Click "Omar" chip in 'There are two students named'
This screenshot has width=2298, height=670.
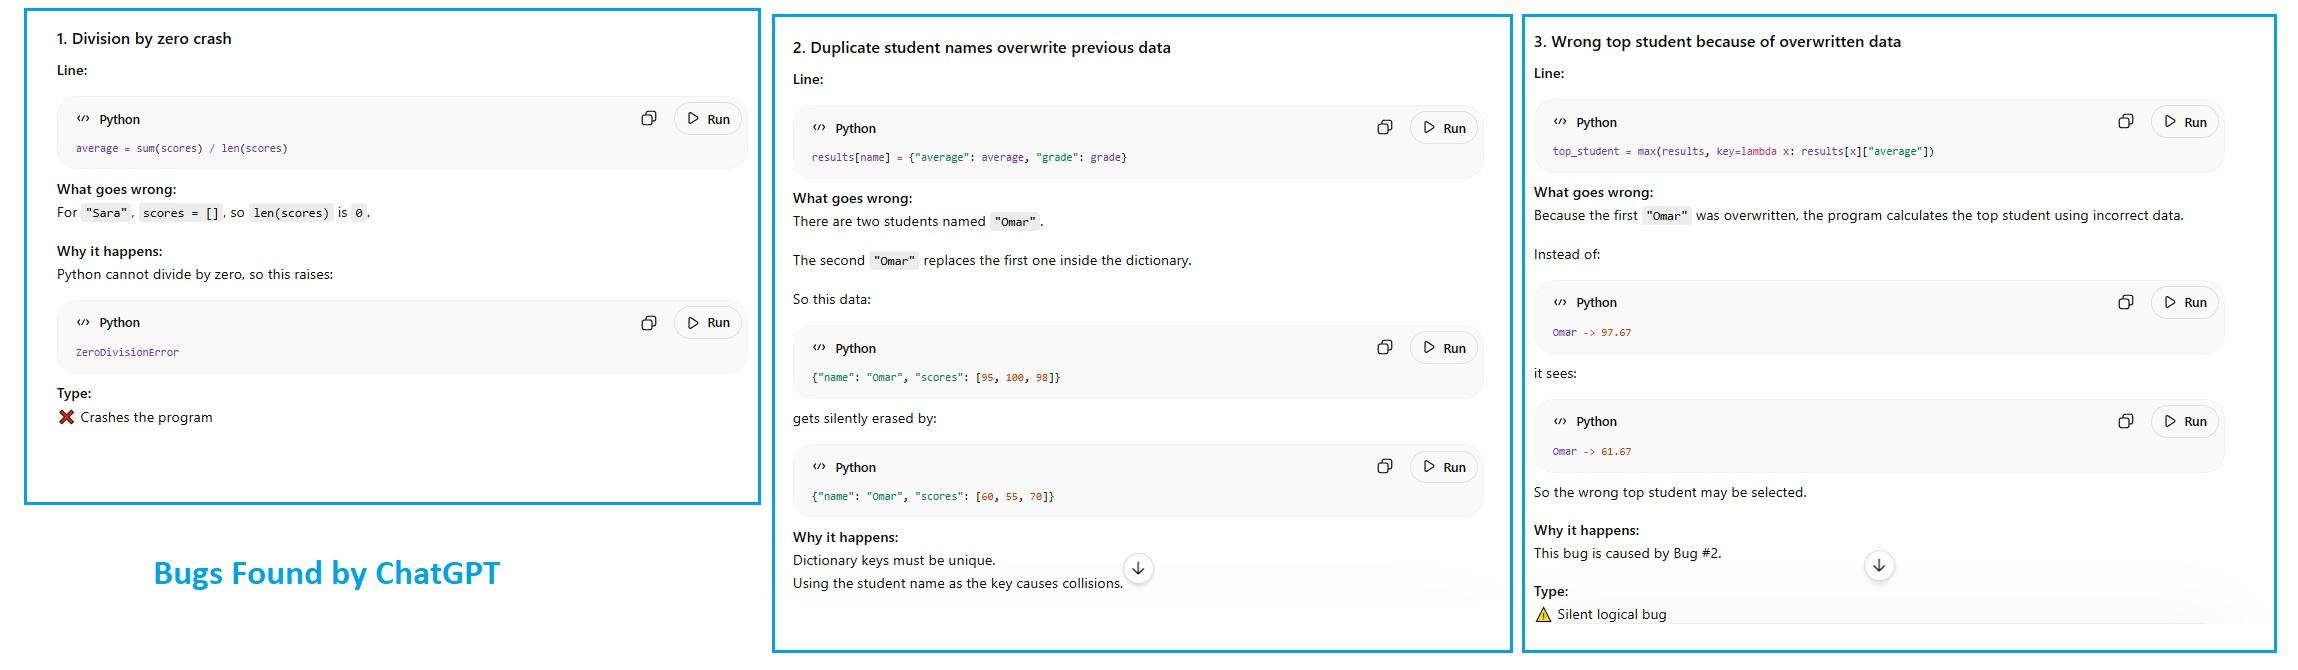[x=1015, y=222]
